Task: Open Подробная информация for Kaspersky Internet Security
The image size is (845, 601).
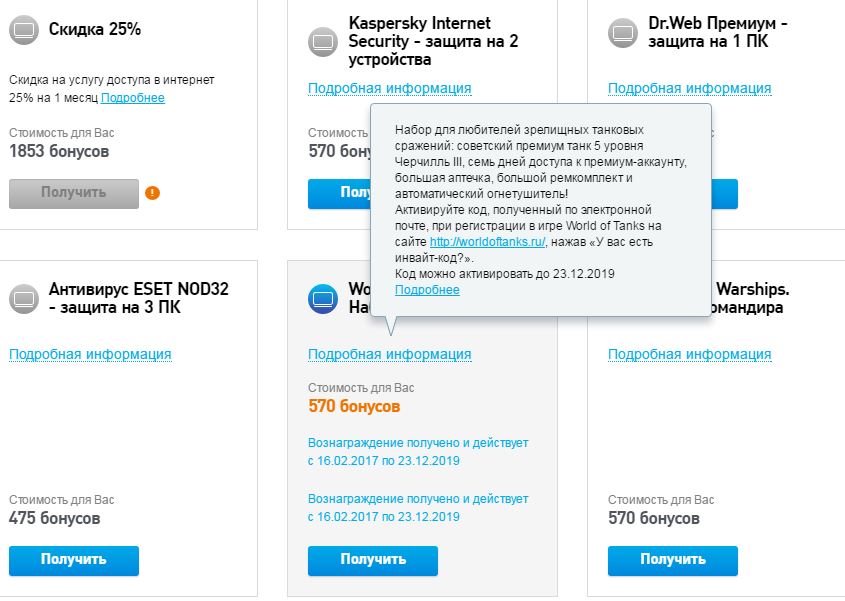Action: [389, 88]
